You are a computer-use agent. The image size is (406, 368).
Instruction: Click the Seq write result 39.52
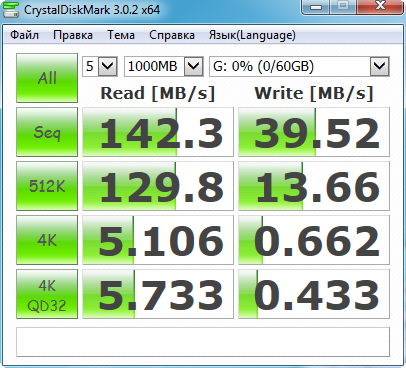coord(314,132)
